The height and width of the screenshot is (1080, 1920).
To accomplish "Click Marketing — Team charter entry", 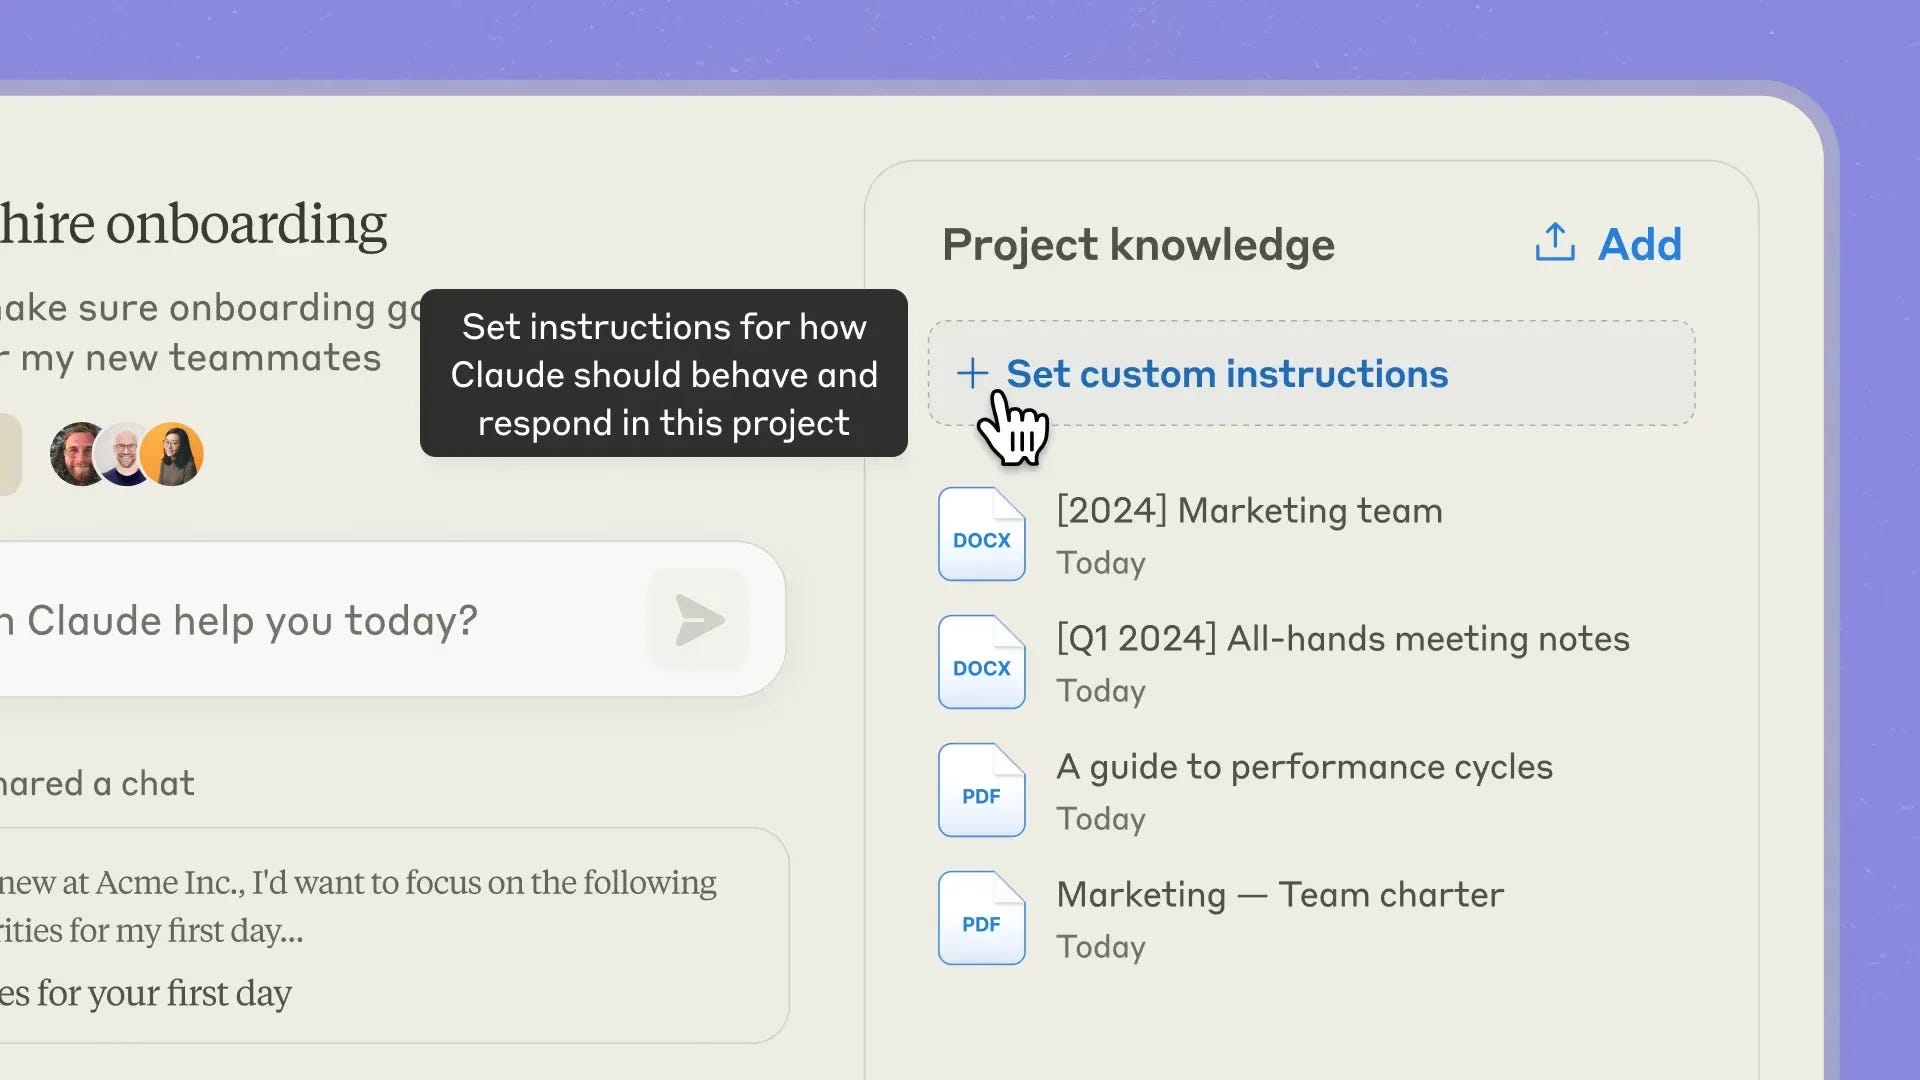I will (1280, 895).
